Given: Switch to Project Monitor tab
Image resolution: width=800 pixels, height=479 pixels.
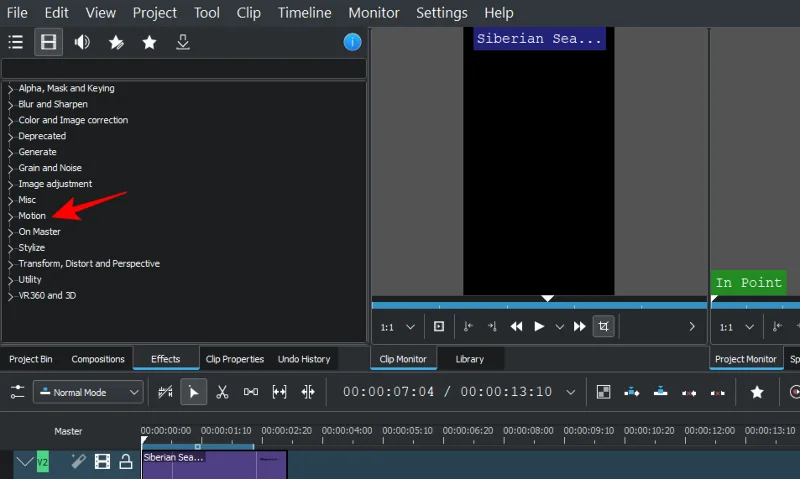Looking at the screenshot, I should pyautogui.click(x=746, y=359).
